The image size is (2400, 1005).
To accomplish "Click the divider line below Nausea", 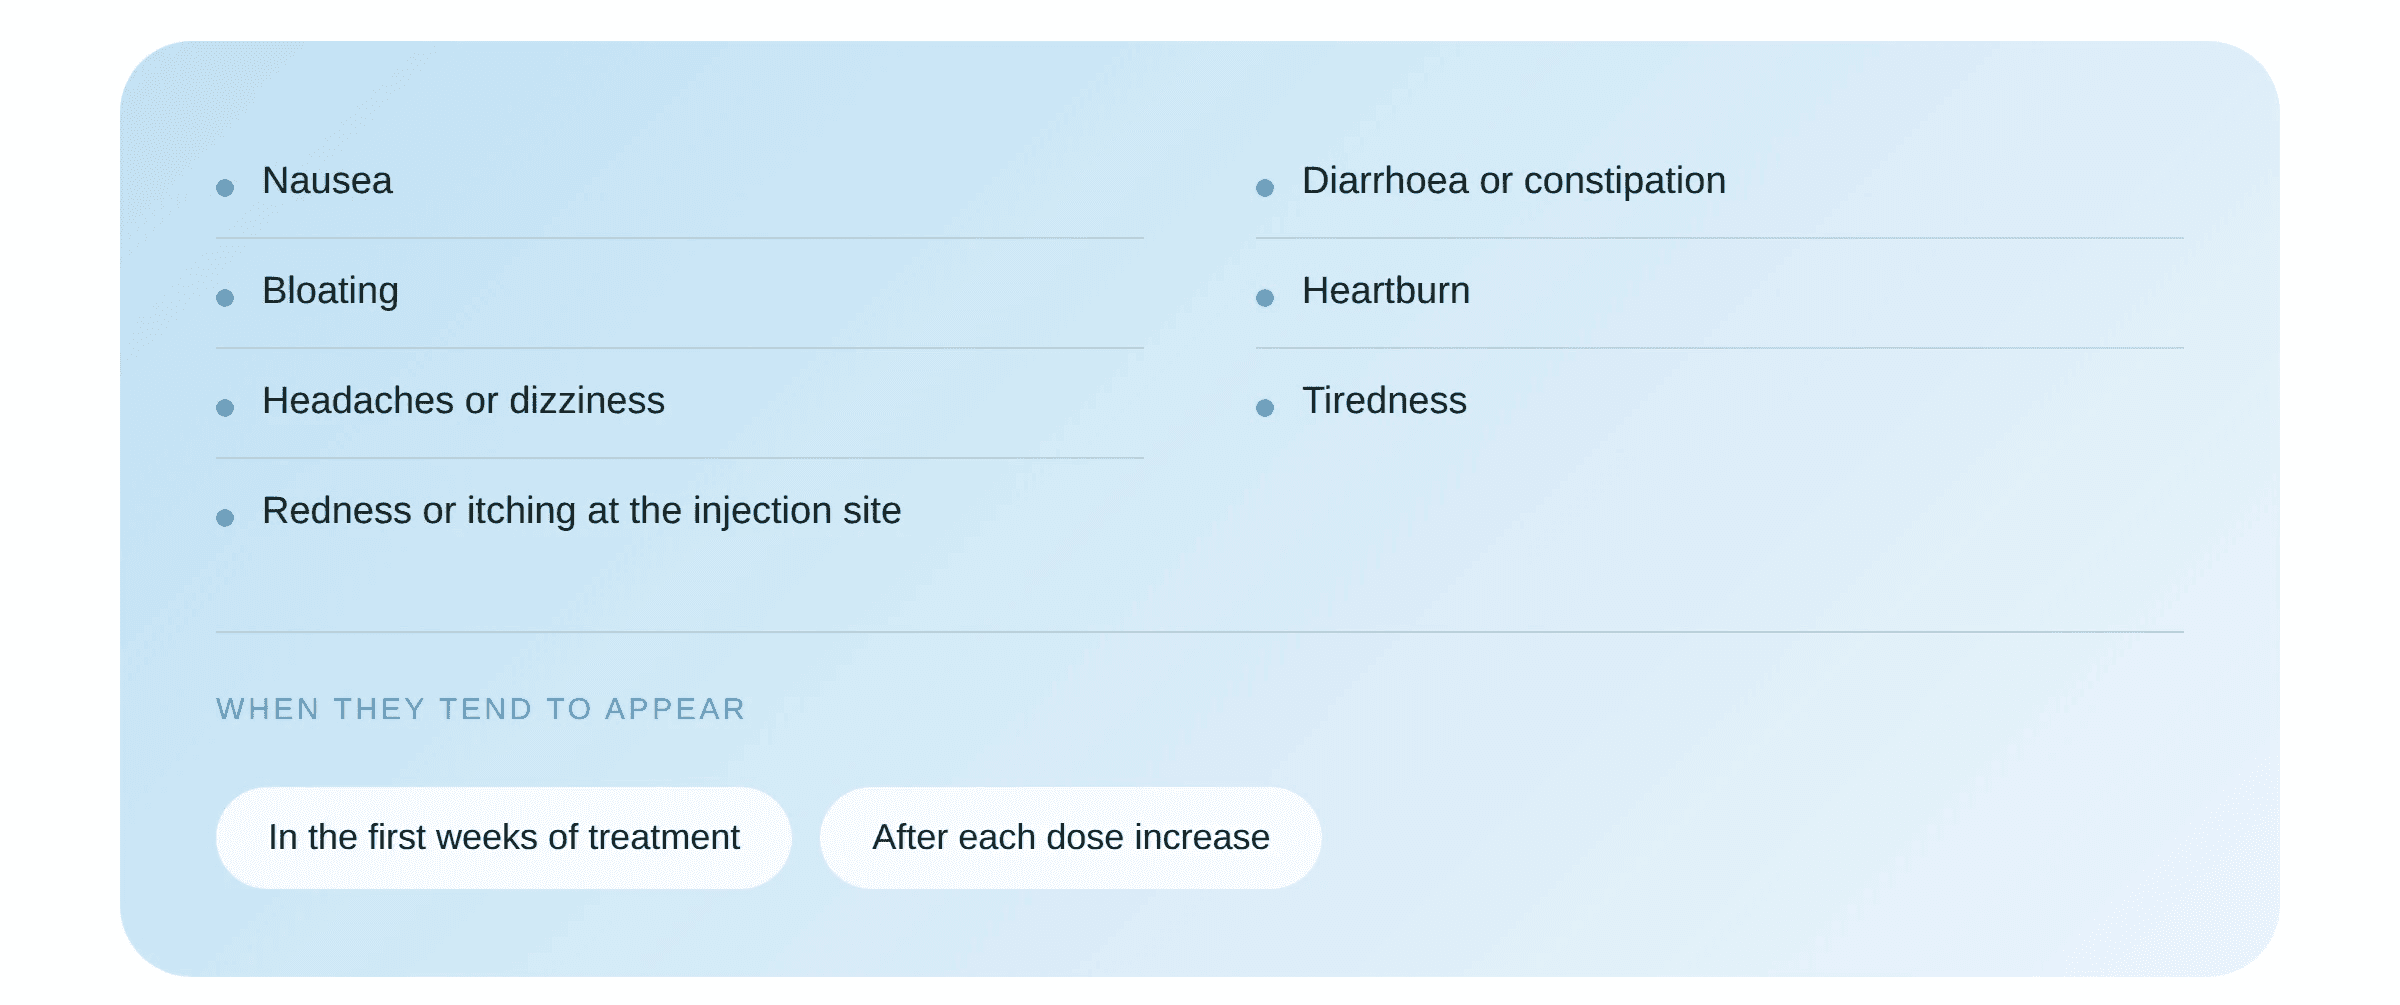I will 680,238.
